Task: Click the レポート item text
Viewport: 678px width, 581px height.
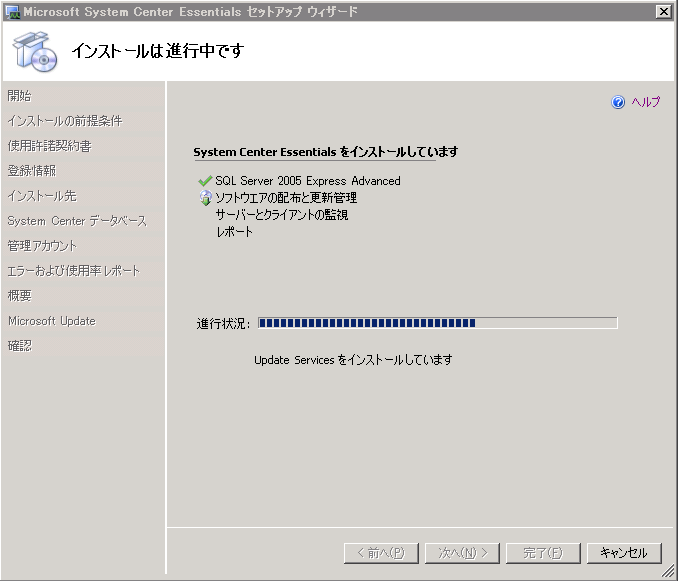Action: pos(234,231)
